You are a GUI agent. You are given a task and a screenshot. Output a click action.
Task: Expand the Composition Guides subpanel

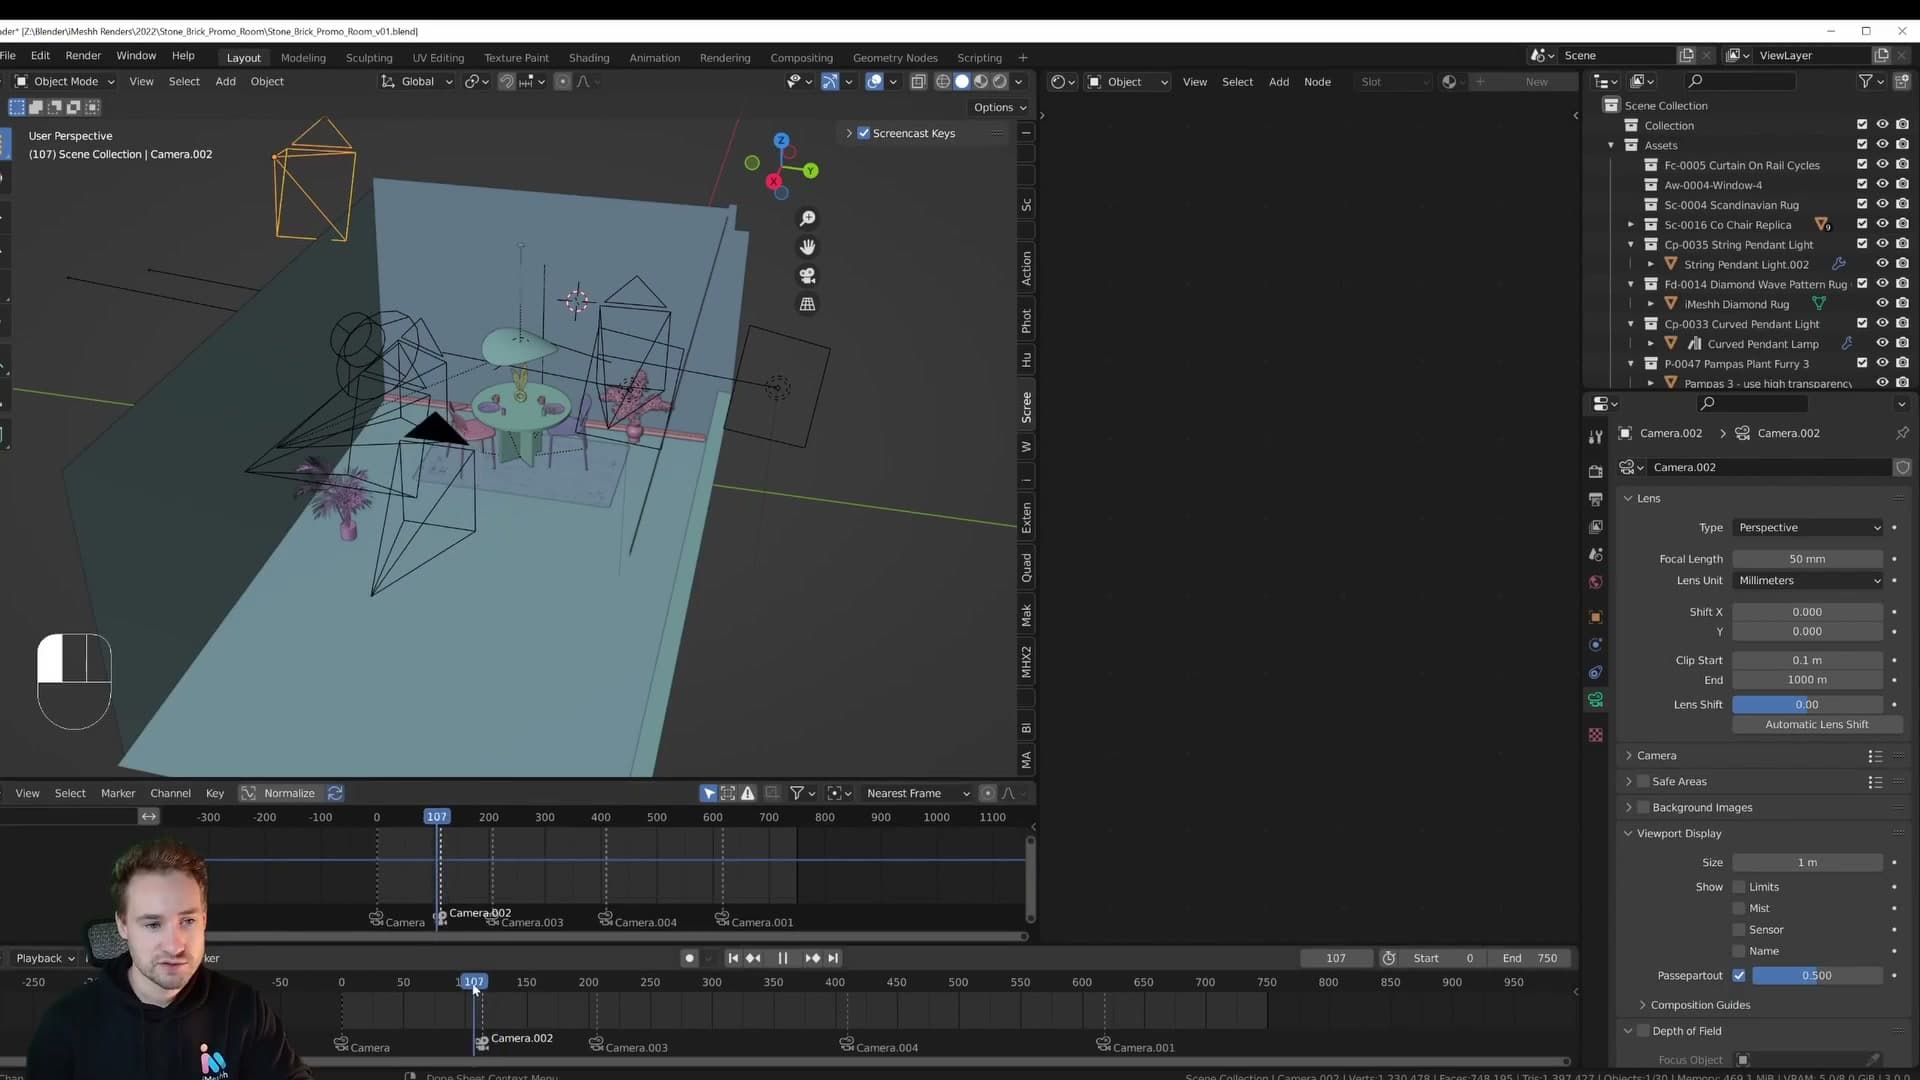click(1700, 1005)
